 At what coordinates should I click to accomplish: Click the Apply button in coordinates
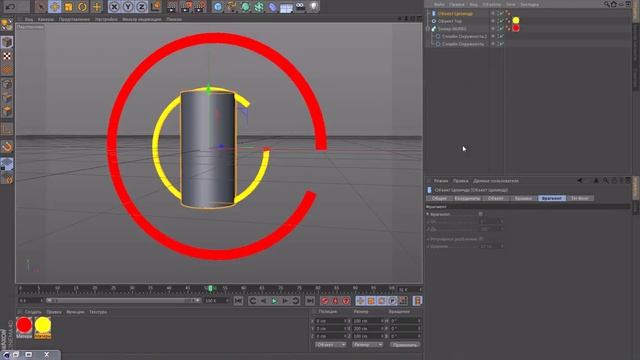[x=404, y=345]
